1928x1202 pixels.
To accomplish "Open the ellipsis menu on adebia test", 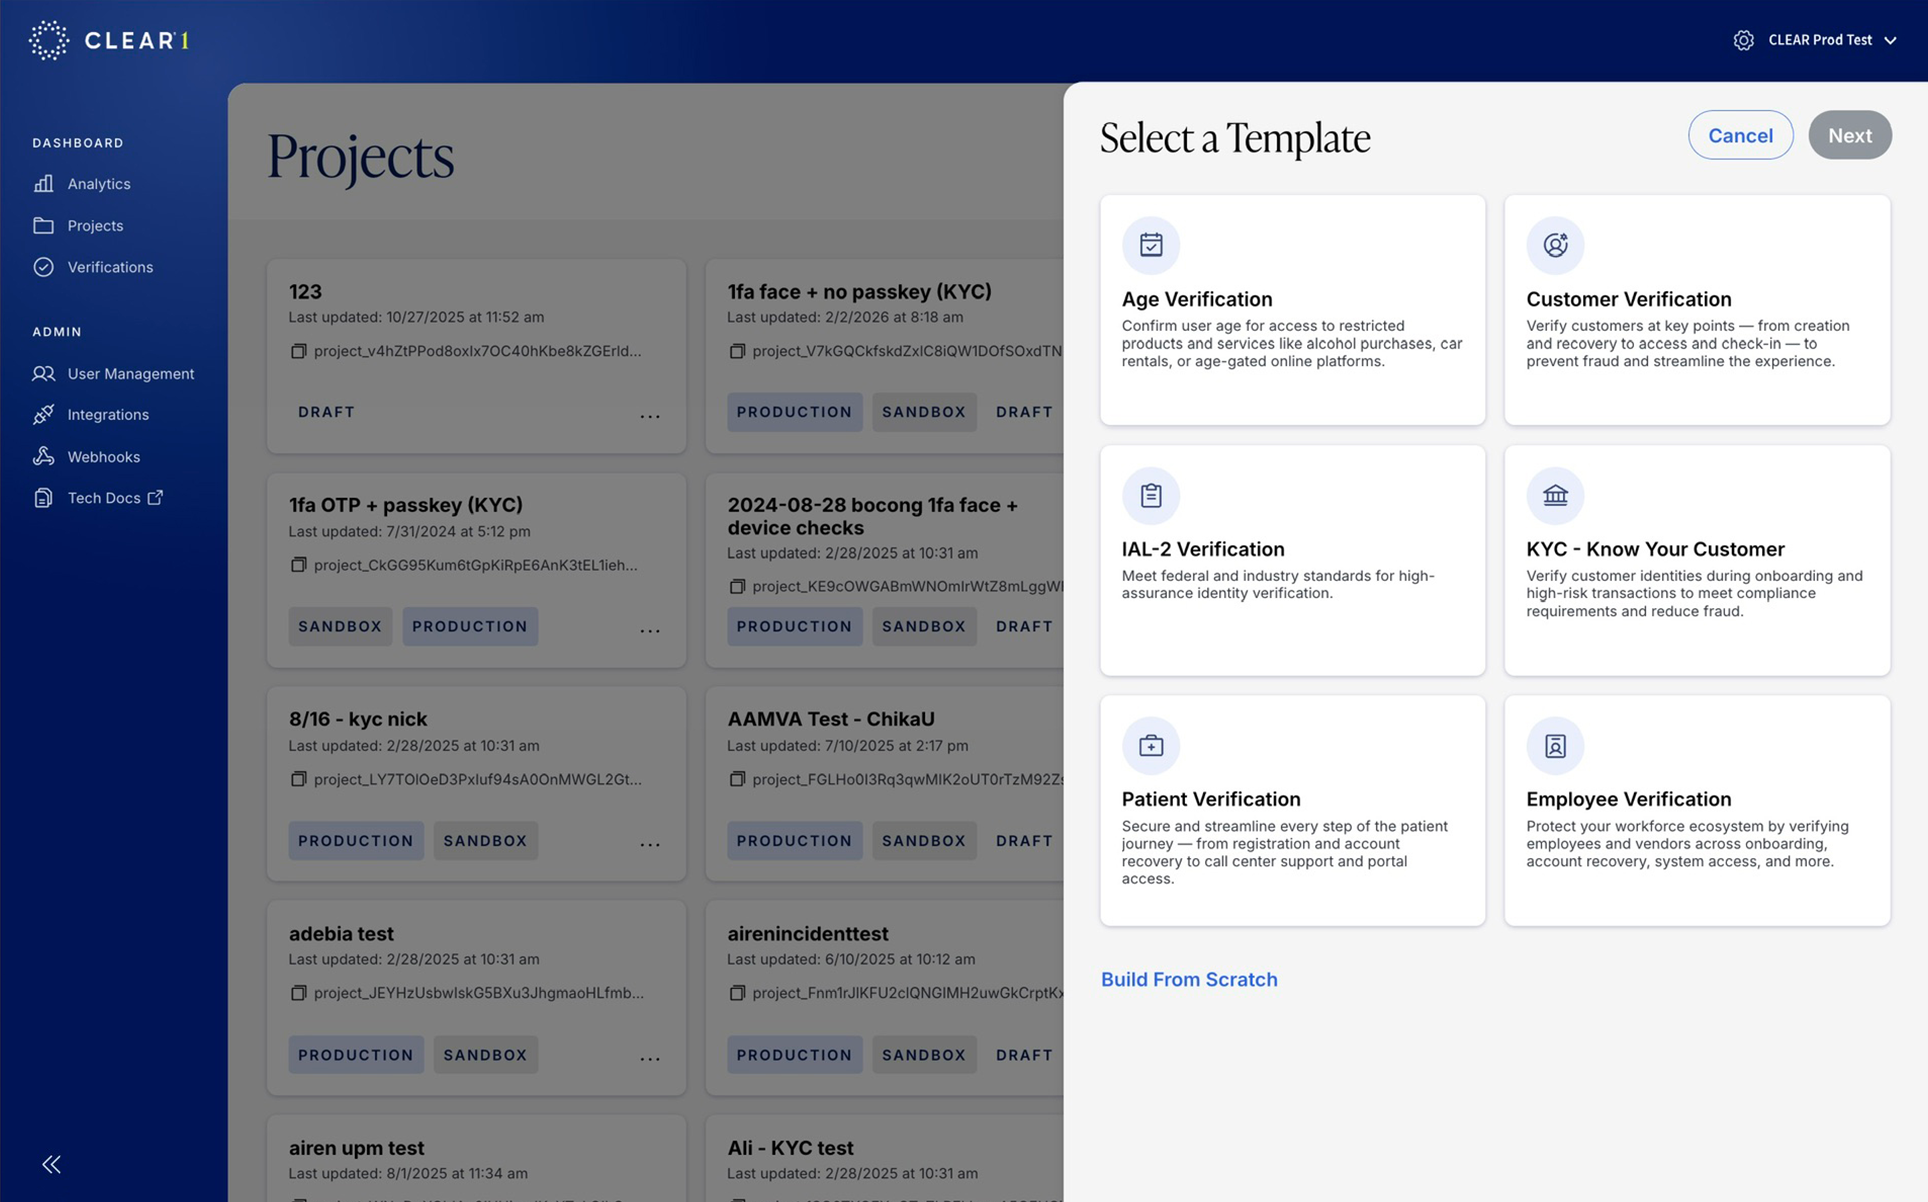I will pos(650,1055).
